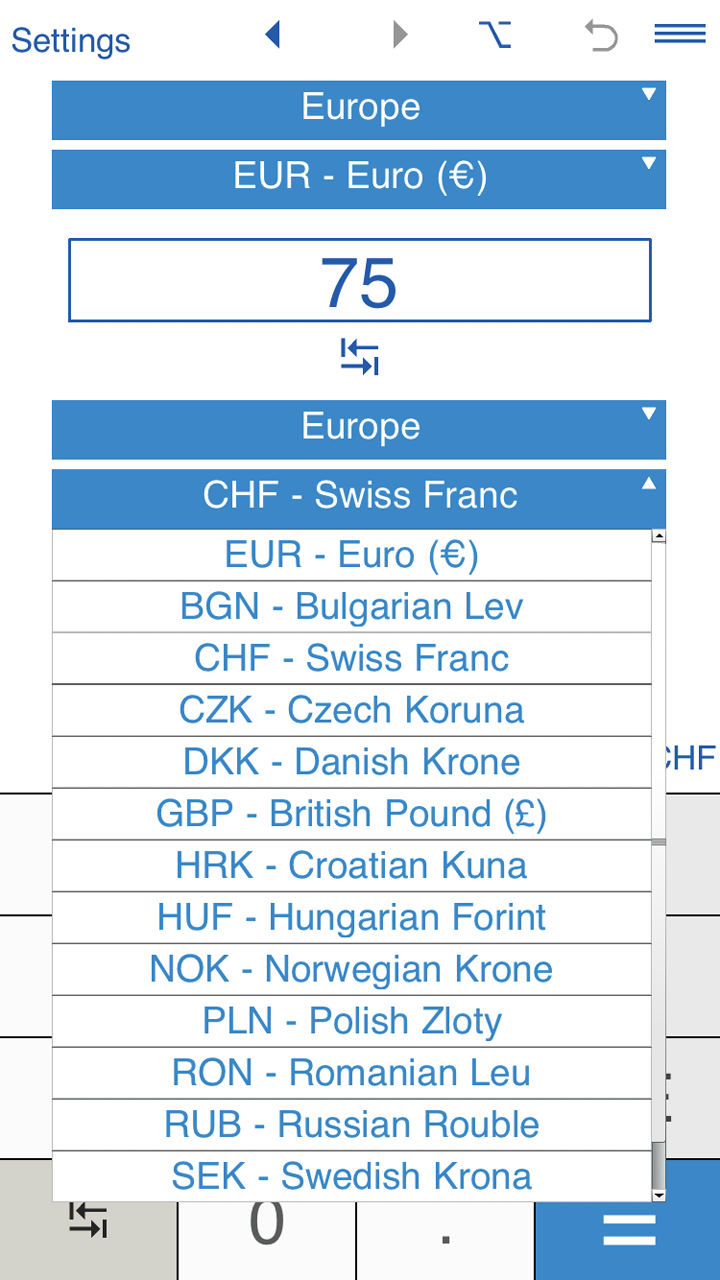Collapse the CHF - Swiss Franc dropdown
Viewport: 720px width, 1280px height.
pyautogui.click(x=359, y=497)
